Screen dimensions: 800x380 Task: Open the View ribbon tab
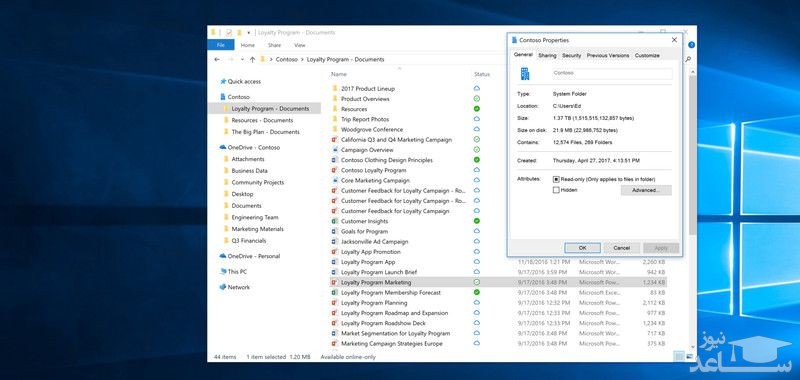coord(300,45)
